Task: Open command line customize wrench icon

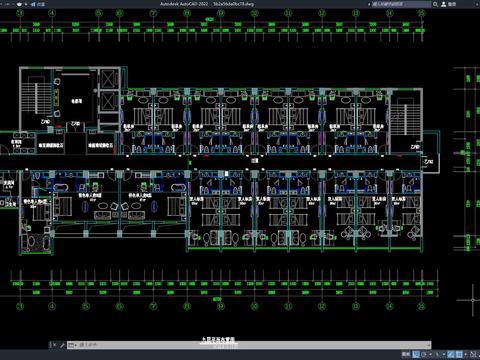Action: (x=62, y=345)
